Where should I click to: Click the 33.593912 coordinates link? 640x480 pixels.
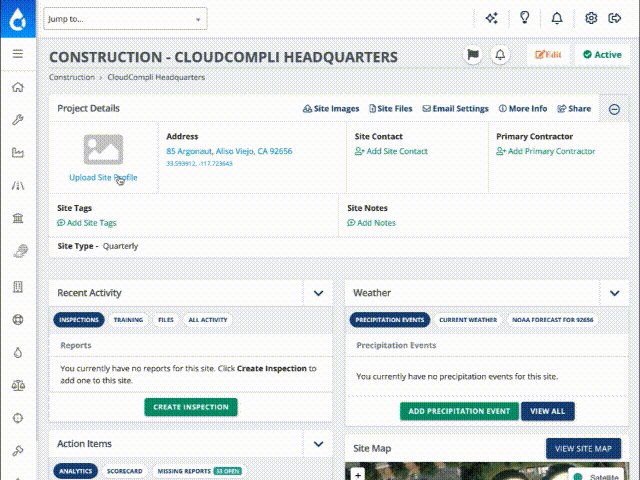pos(199,164)
